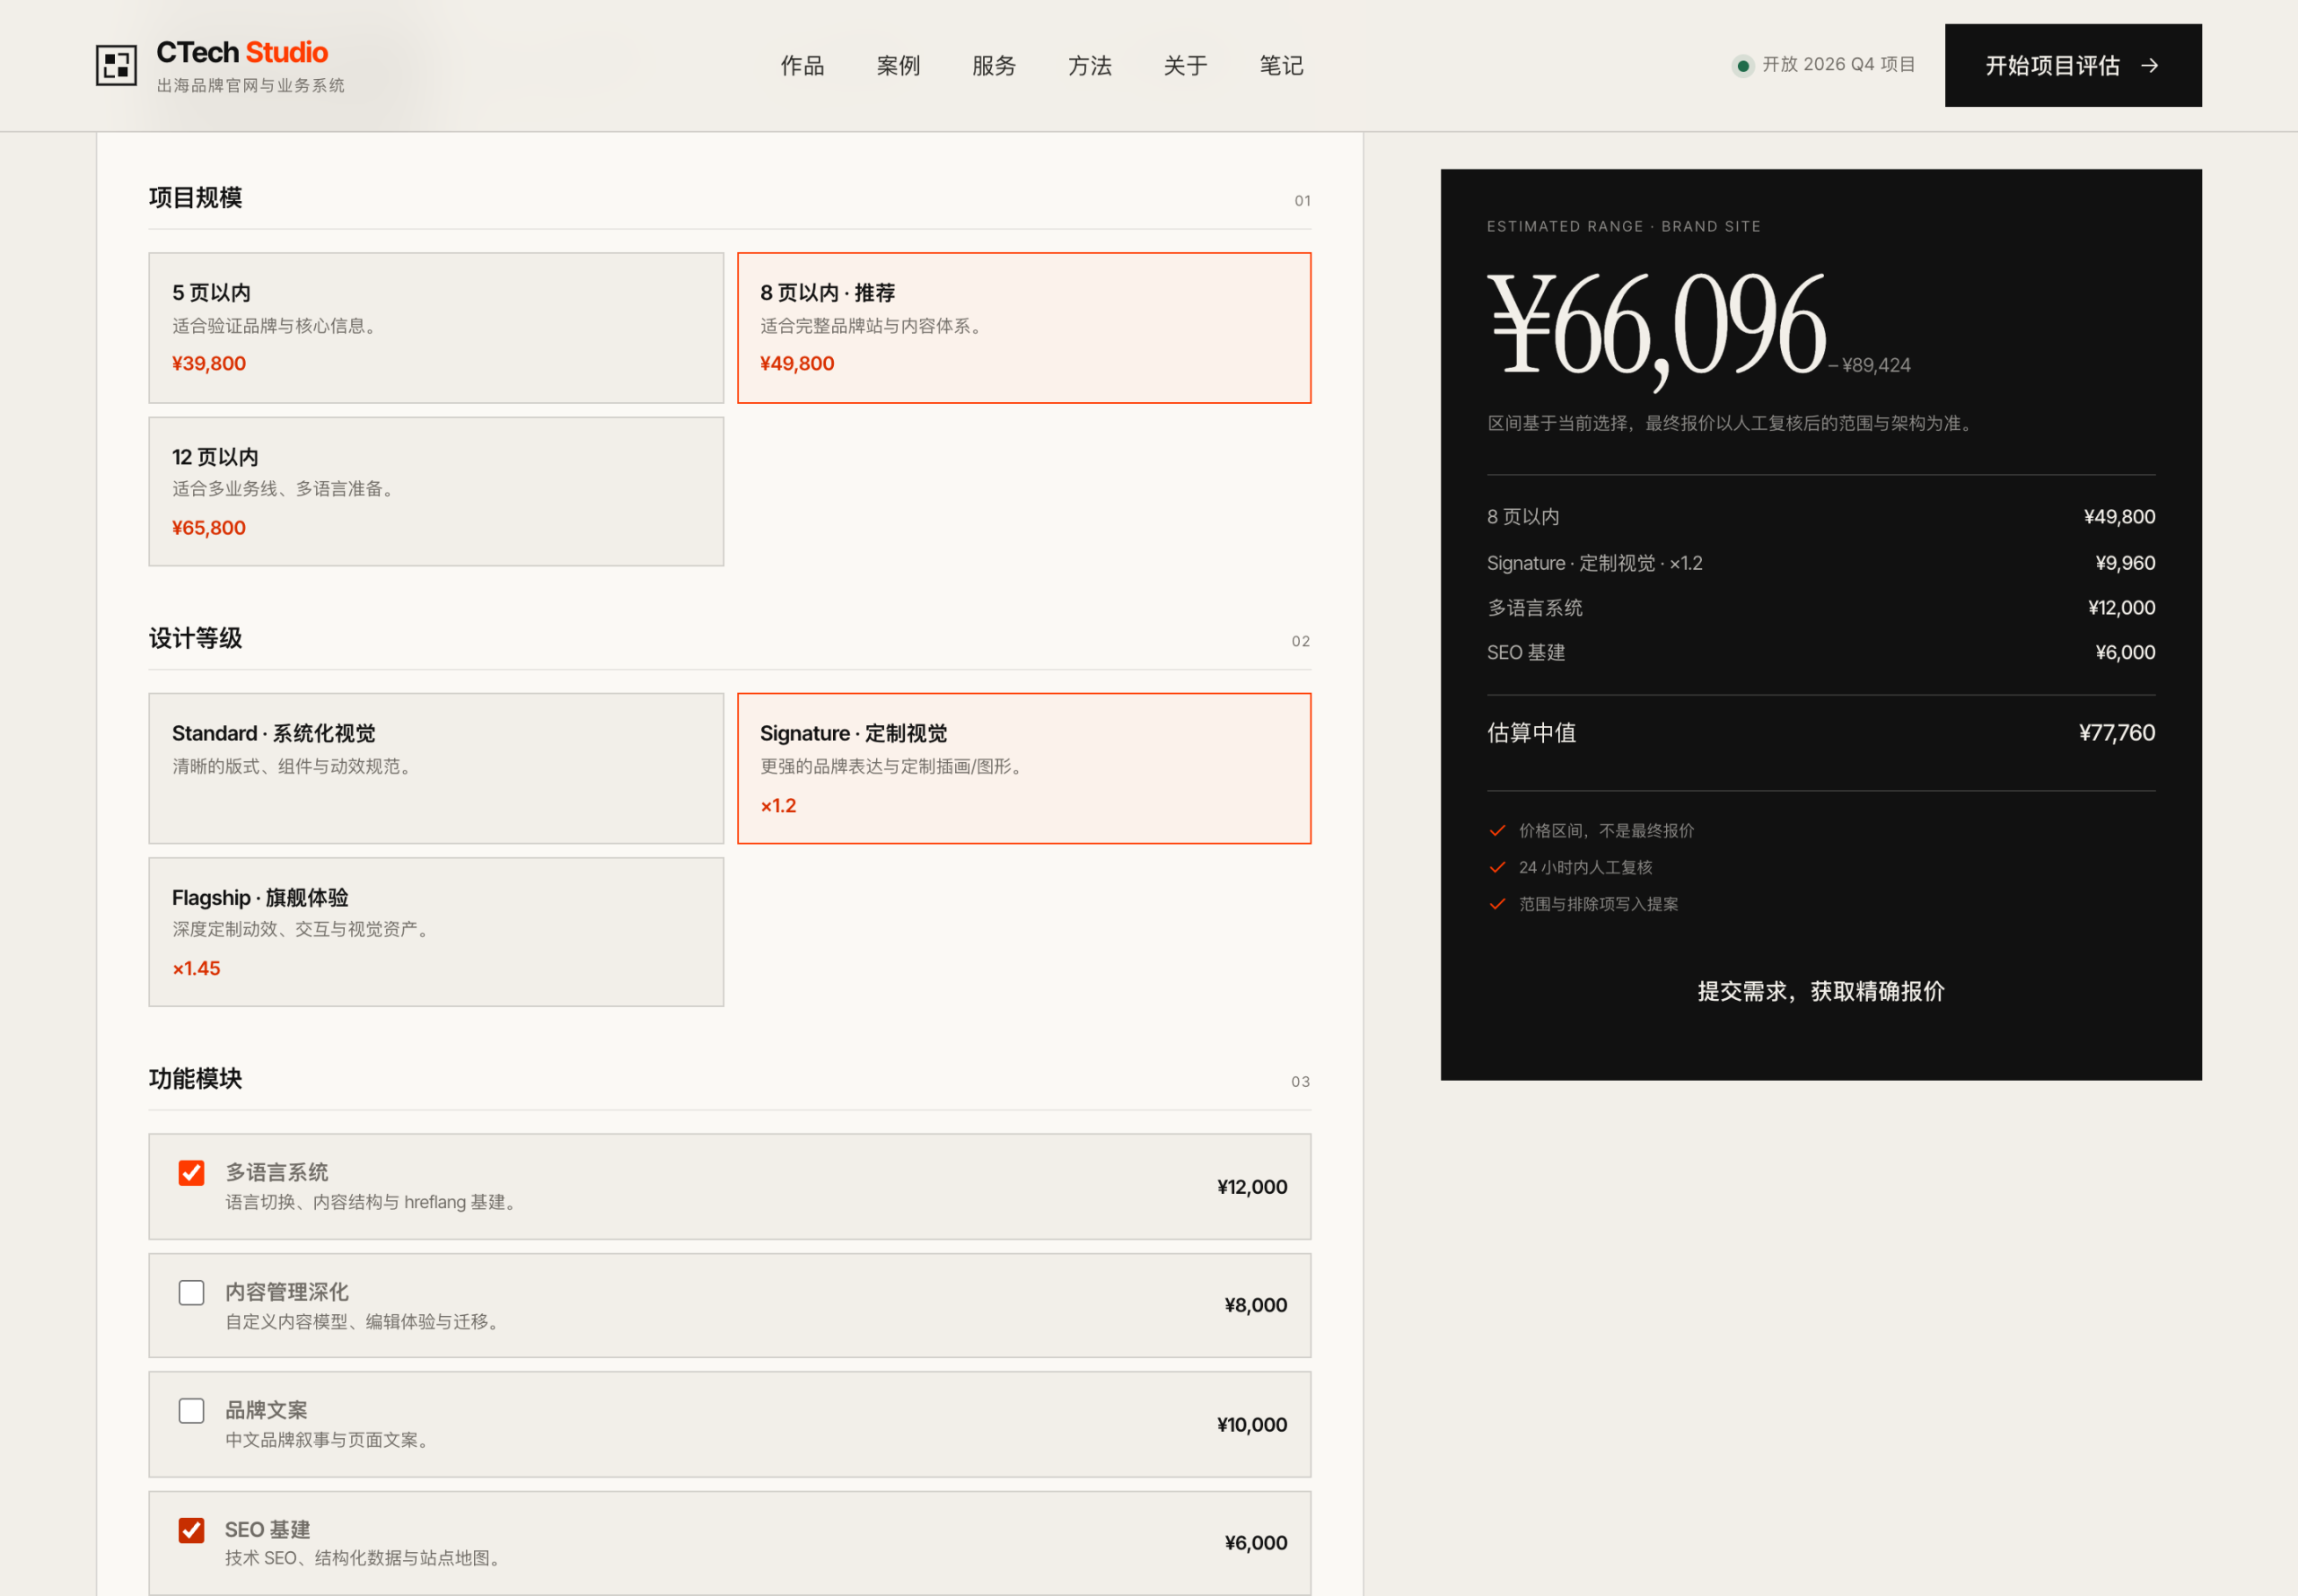Click the arrow icon in 开始项目评估 button
Image resolution: width=2298 pixels, height=1596 pixels.
[2149, 66]
